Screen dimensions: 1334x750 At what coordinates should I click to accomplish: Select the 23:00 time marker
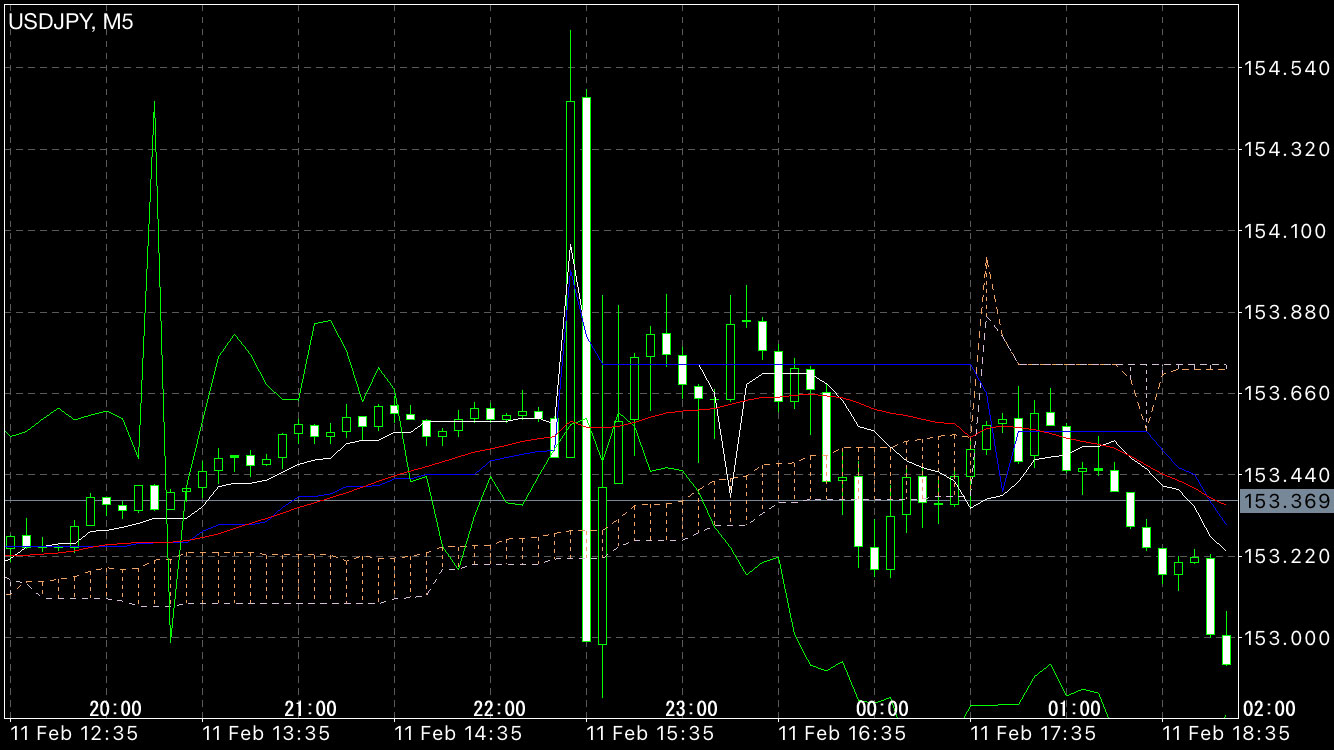(691, 709)
